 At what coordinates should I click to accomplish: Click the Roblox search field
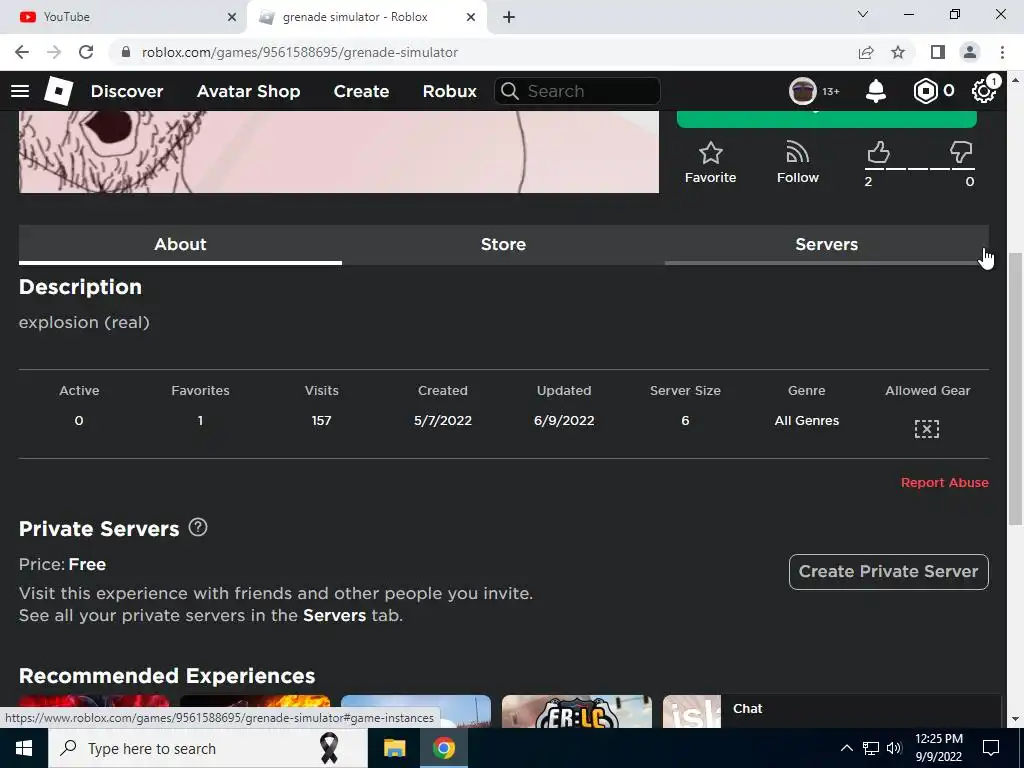577,91
